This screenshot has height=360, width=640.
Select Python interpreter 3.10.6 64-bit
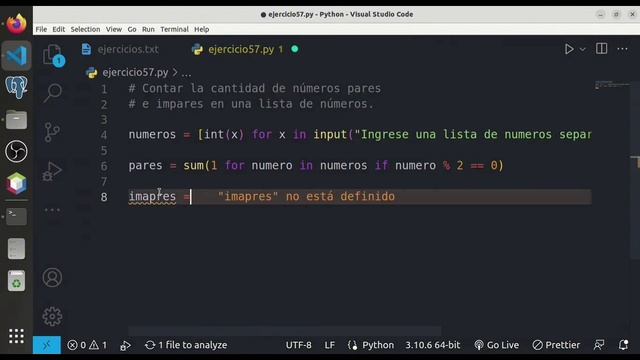coord(432,345)
